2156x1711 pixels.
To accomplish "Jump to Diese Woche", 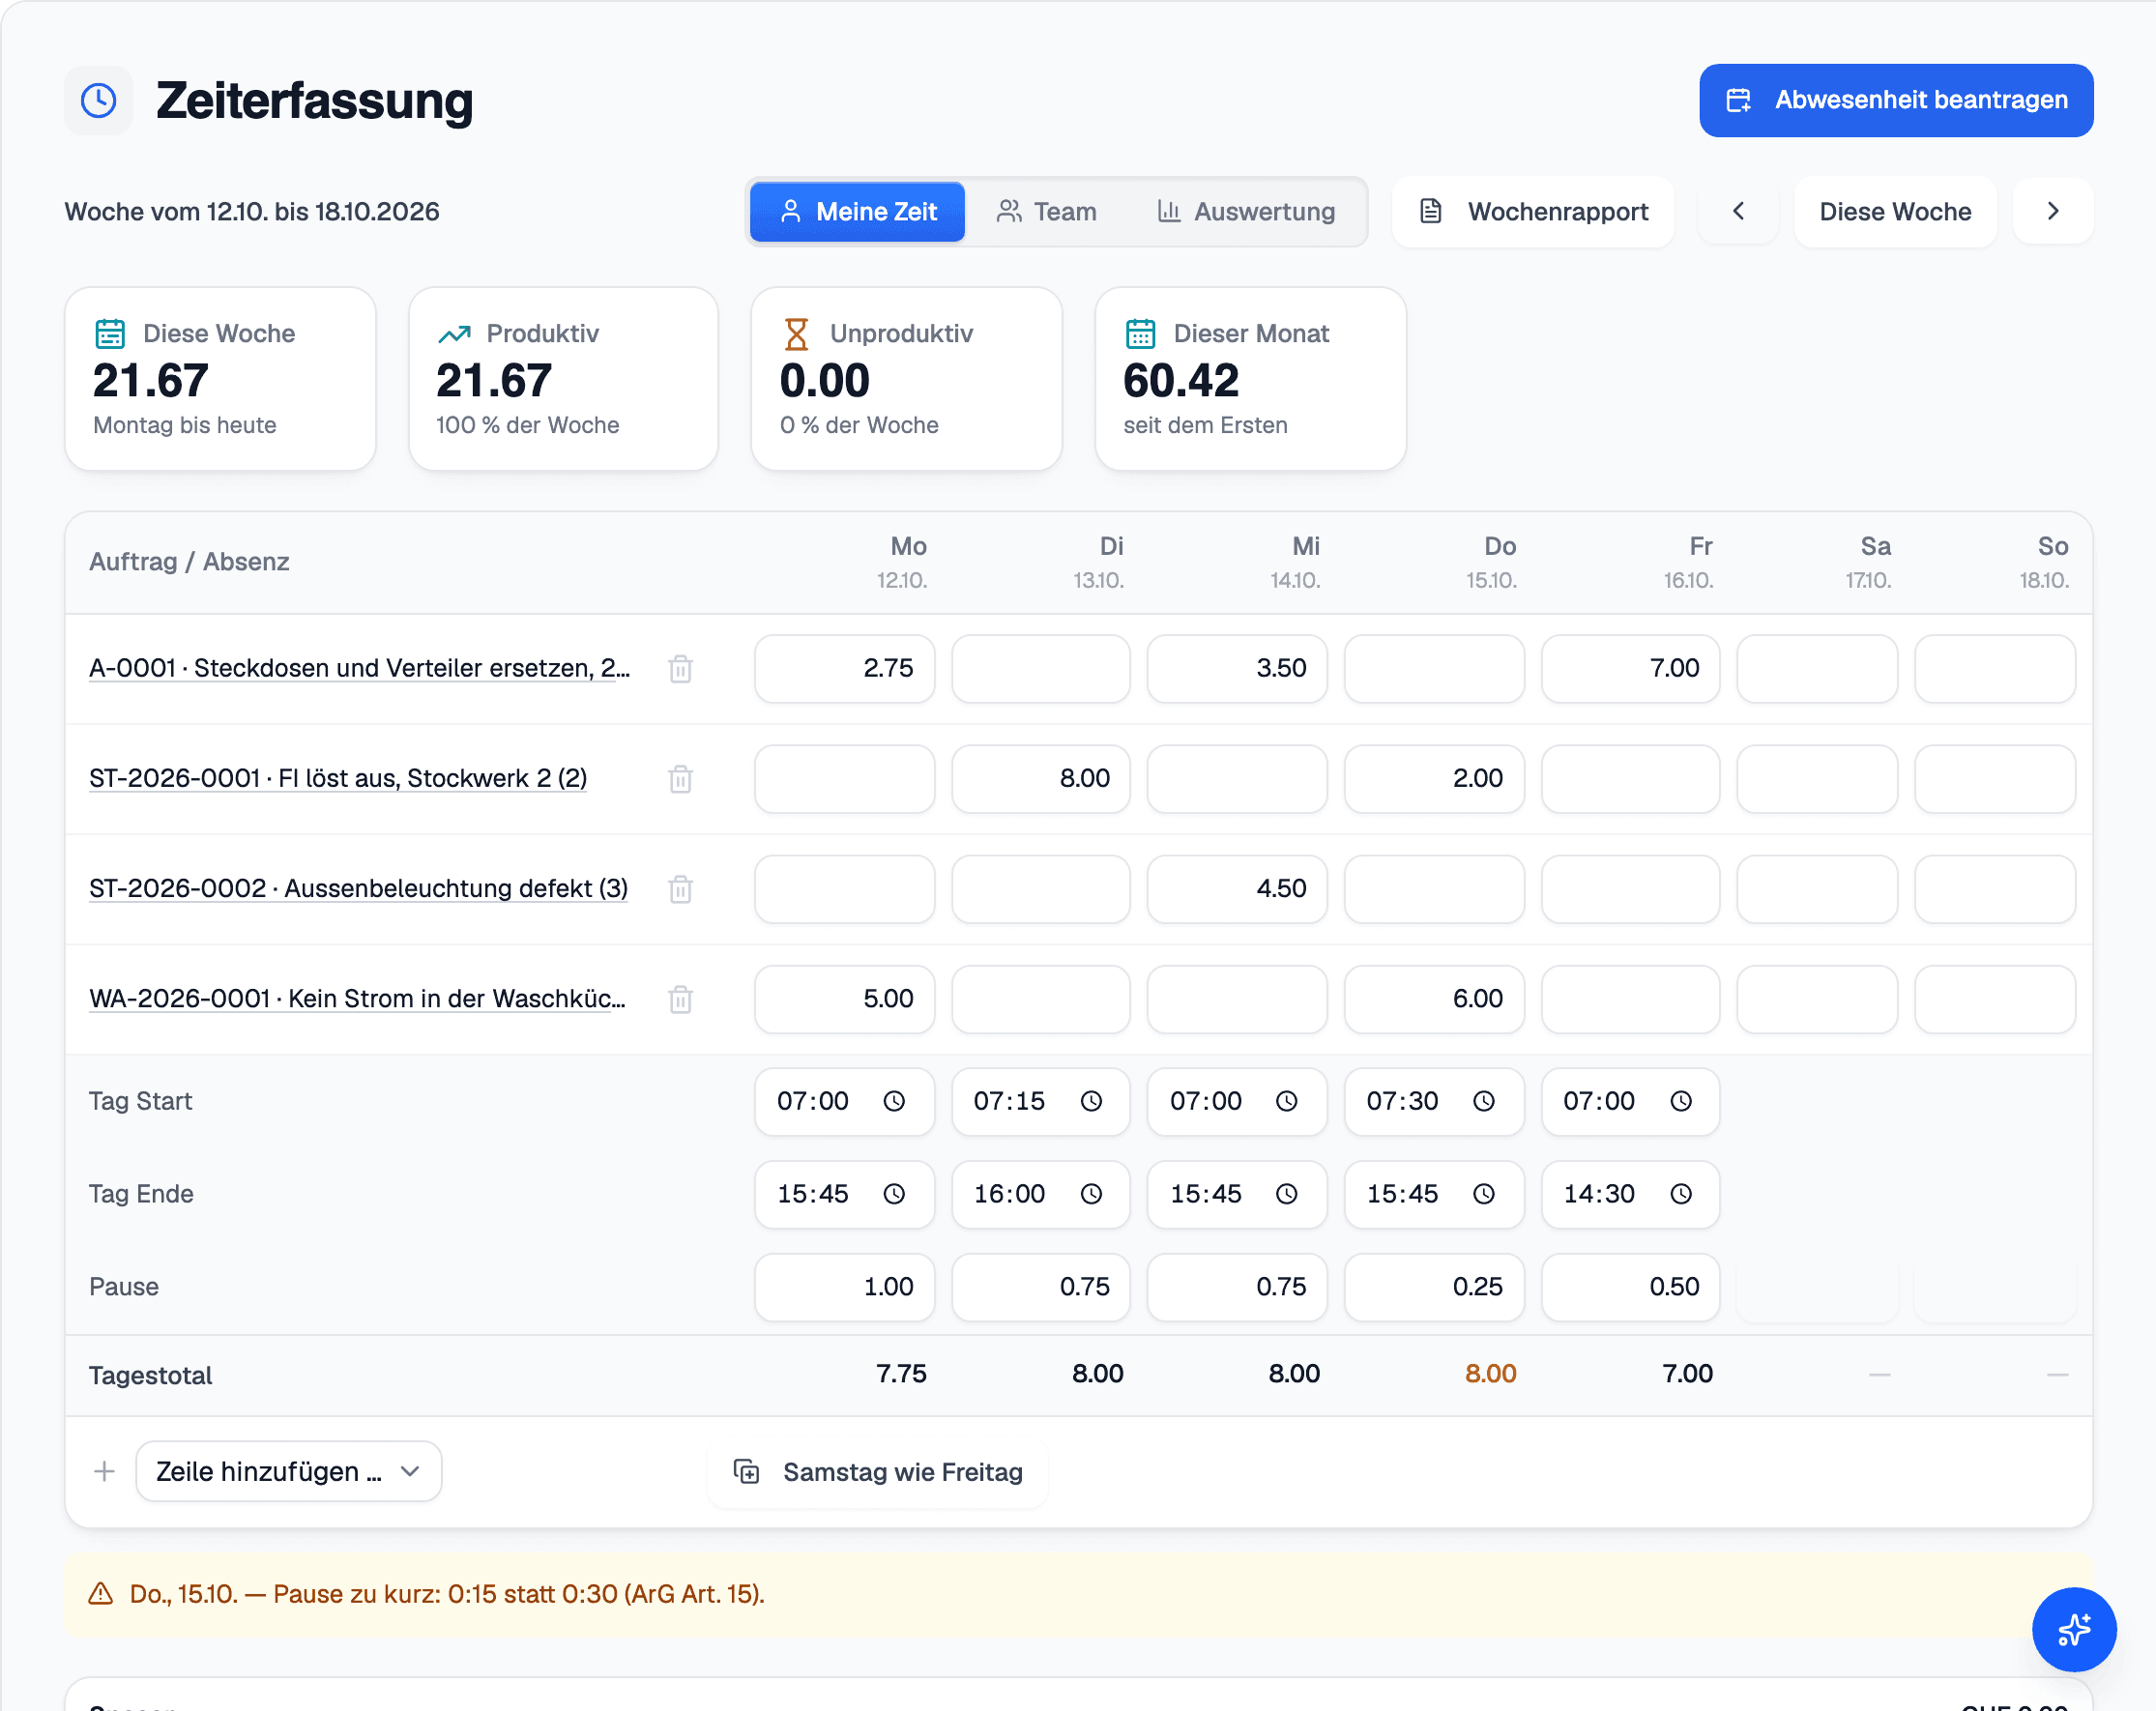I will click(x=1895, y=211).
